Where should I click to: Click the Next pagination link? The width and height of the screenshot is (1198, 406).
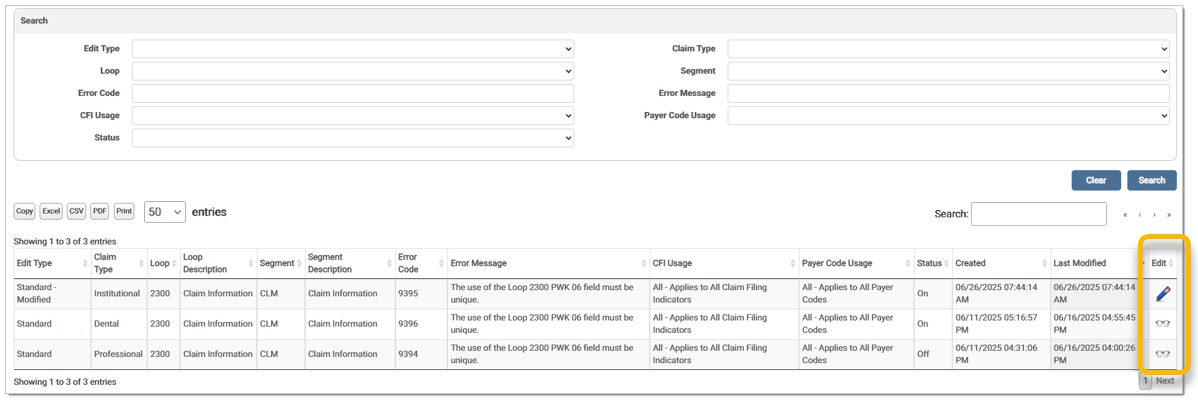(x=1165, y=381)
